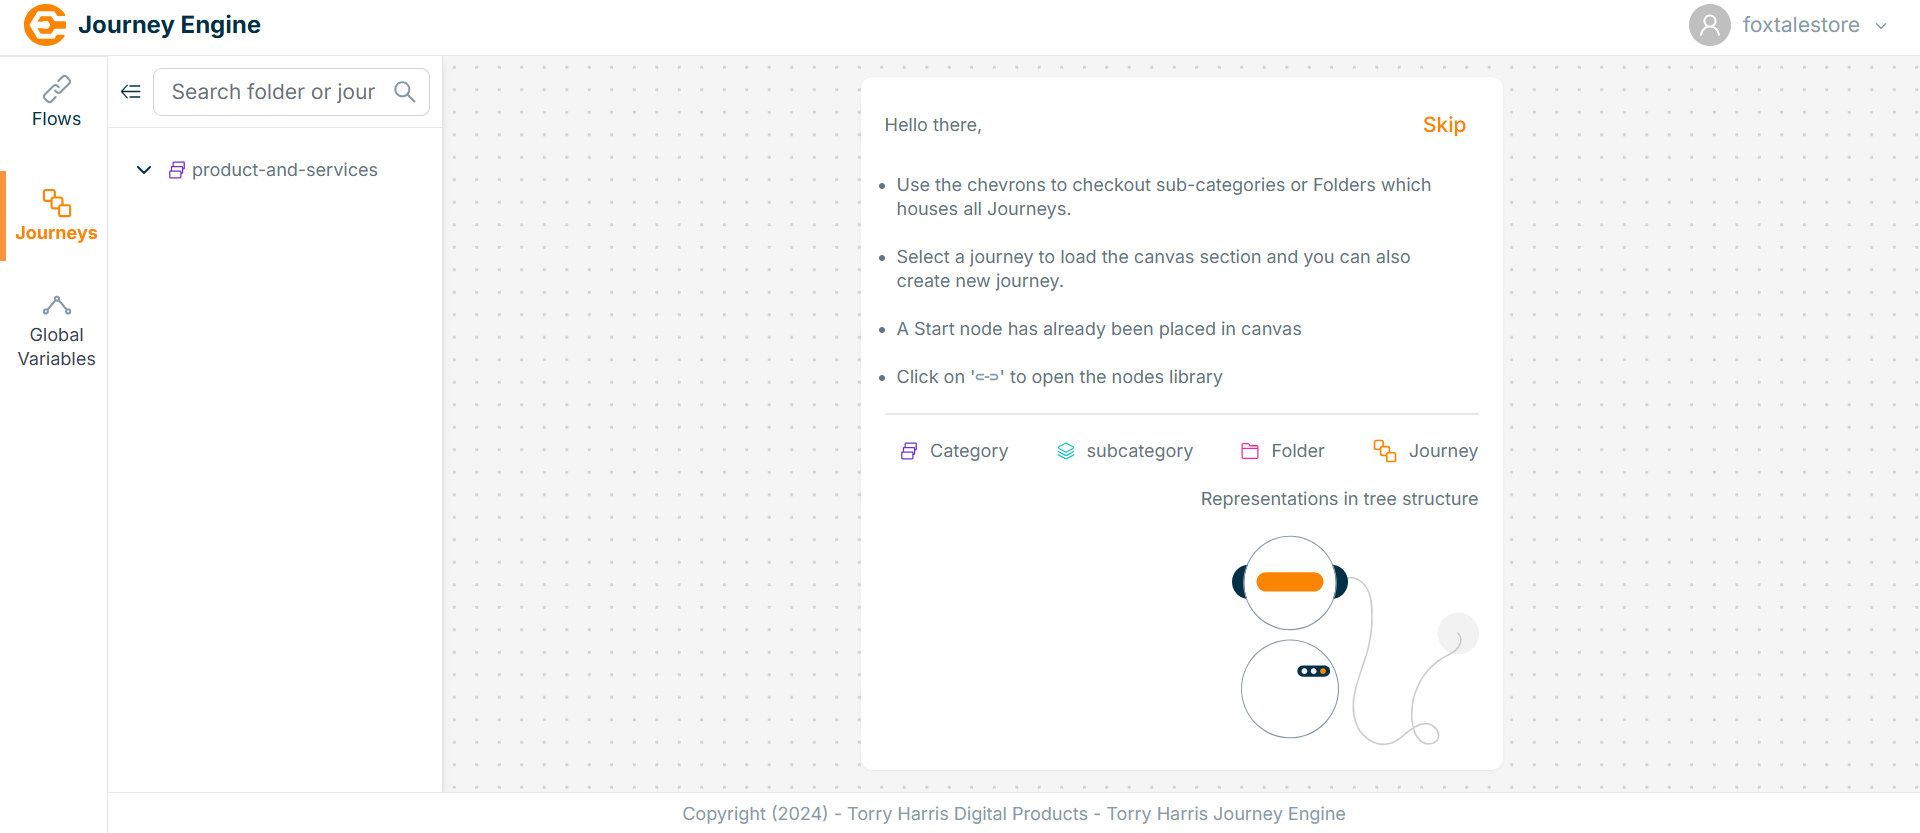
Task: Collapse the folder tree sidebar
Action: [x=131, y=92]
